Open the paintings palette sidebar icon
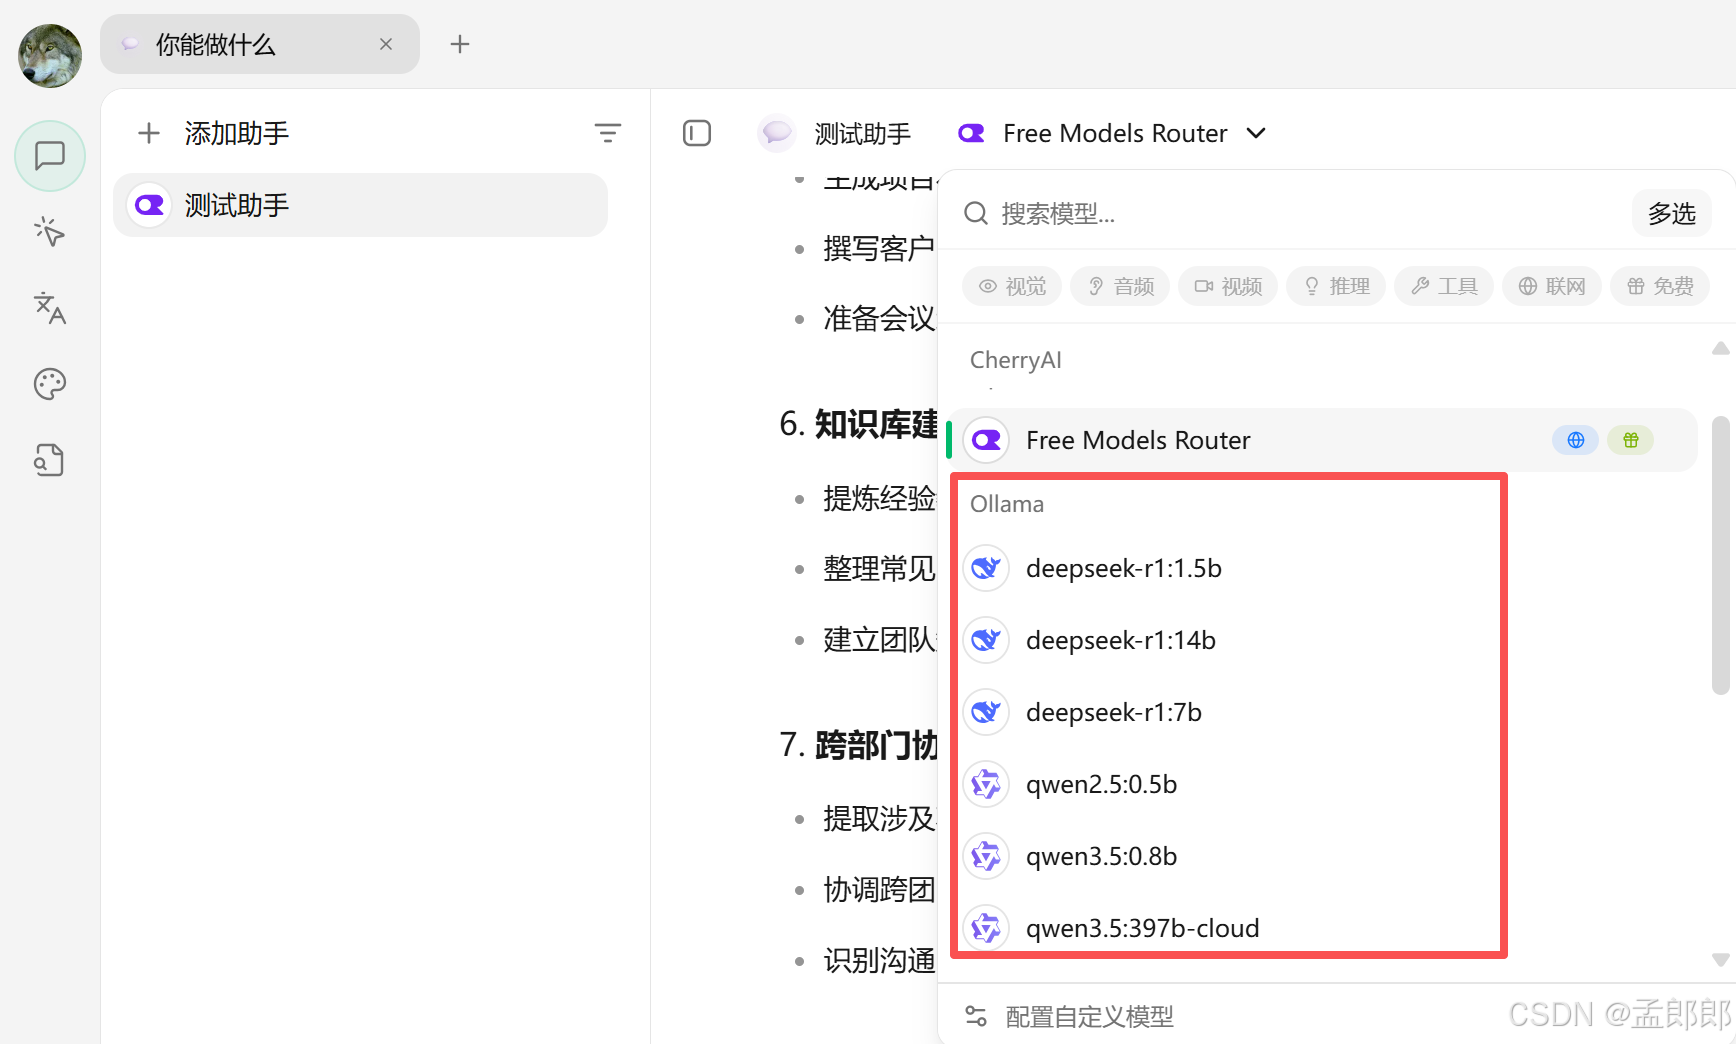 coord(50,384)
